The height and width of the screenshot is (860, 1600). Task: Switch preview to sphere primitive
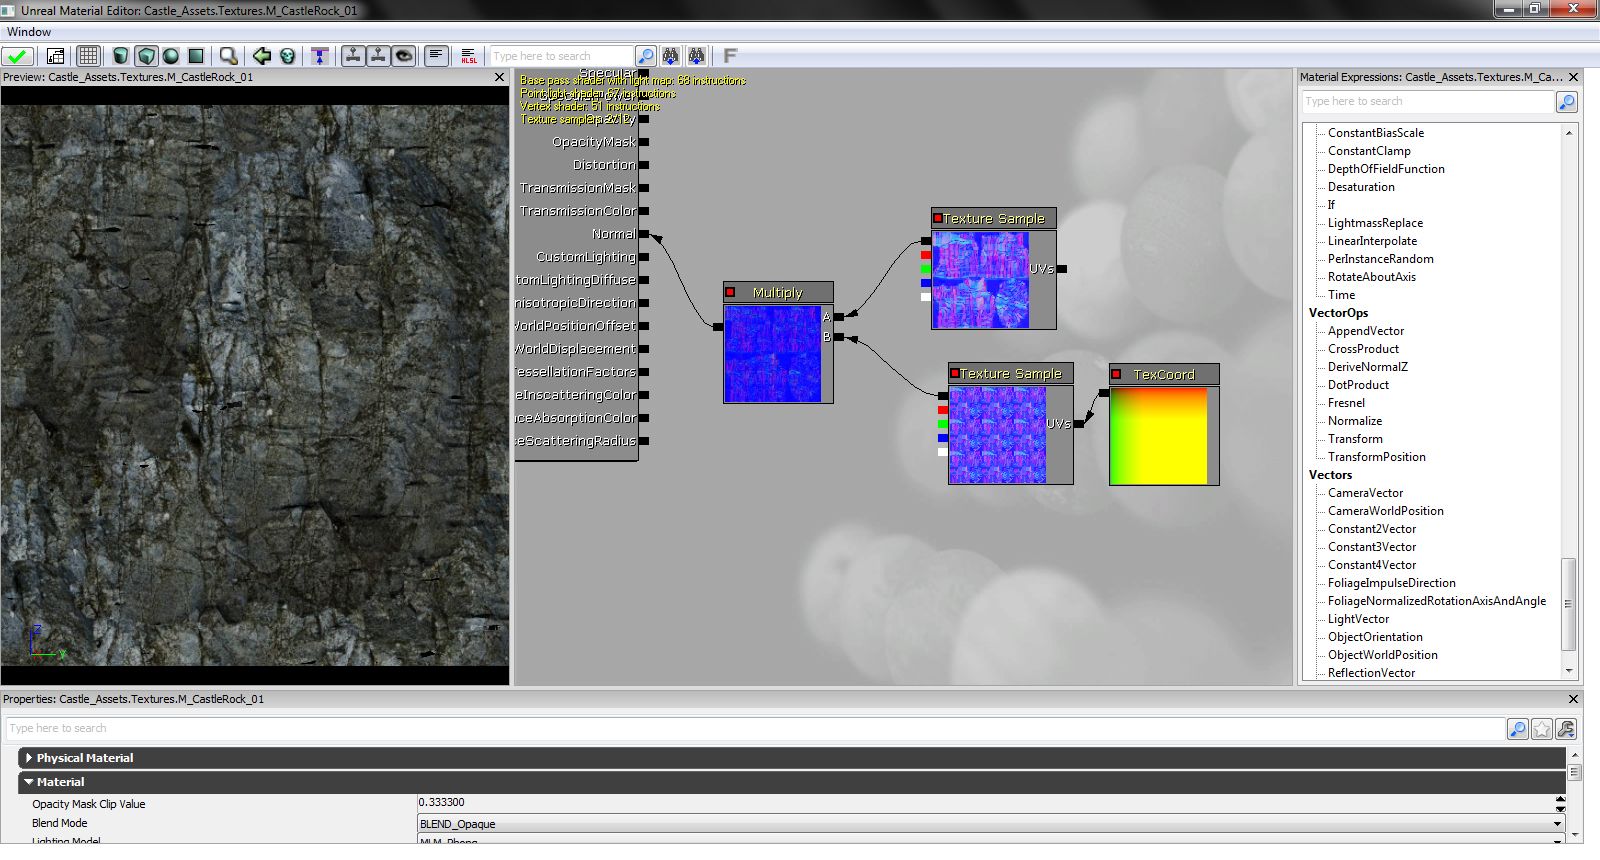171,56
